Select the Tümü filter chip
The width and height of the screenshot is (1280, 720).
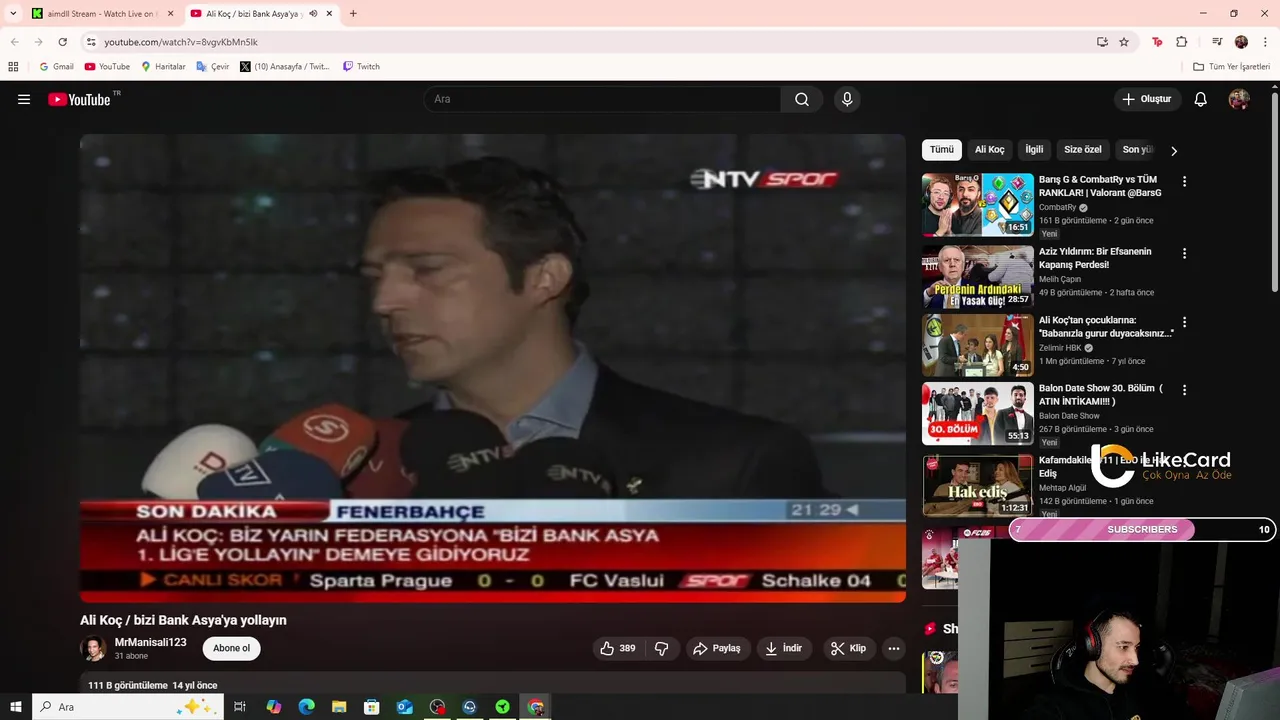pos(942,150)
